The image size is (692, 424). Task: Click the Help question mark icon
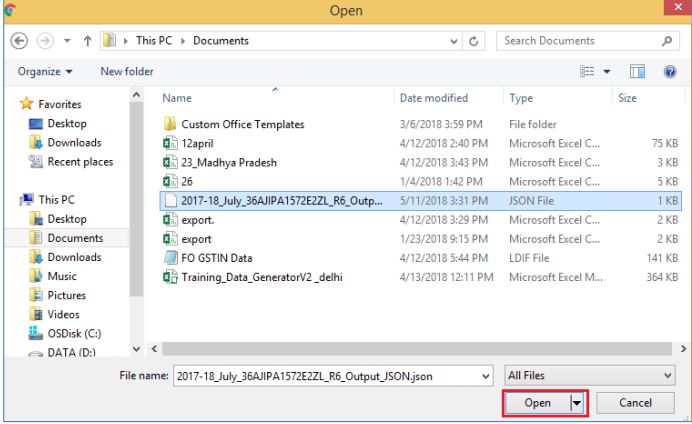coord(671,69)
